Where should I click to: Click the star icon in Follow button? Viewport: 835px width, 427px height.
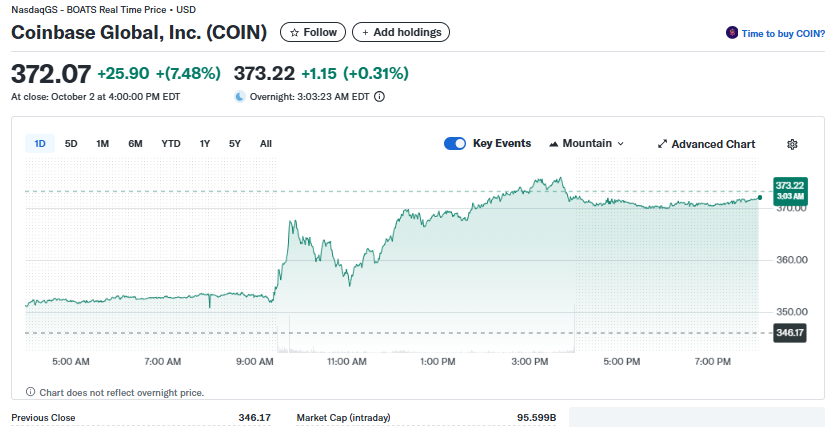coord(294,33)
